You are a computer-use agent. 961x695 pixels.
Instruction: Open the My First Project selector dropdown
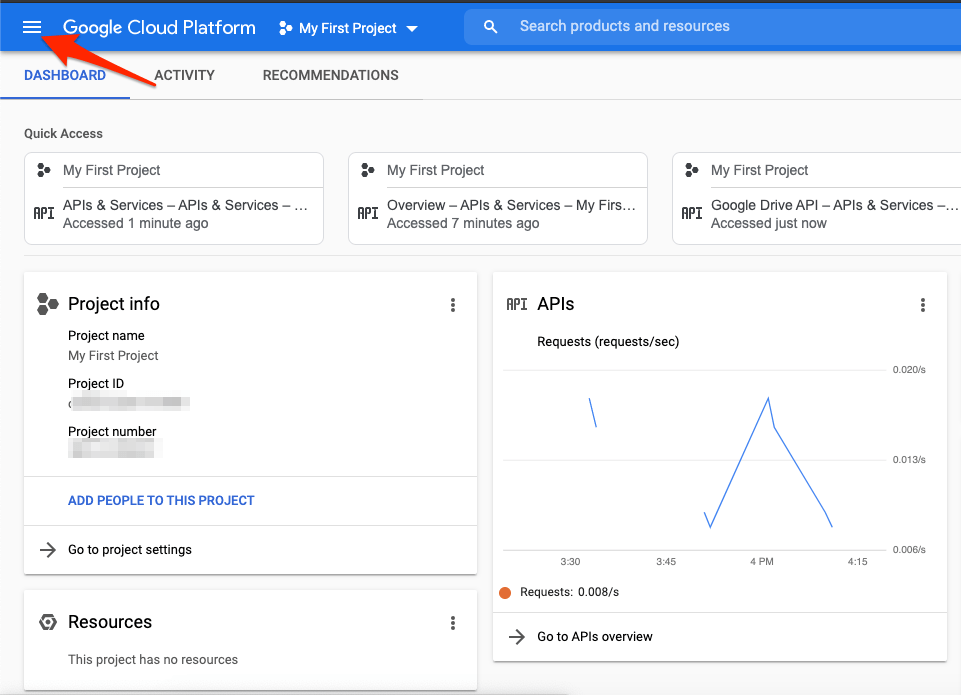pos(347,28)
